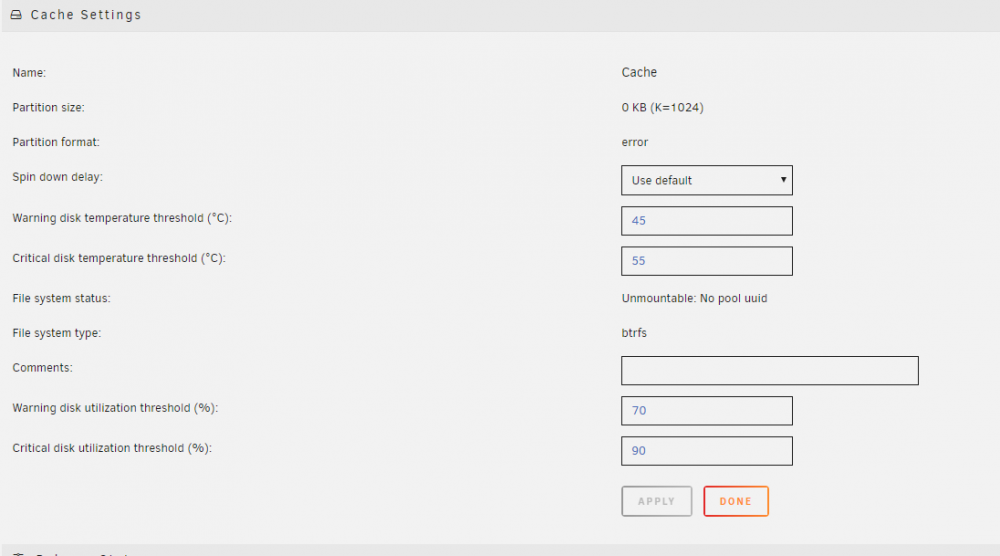Edit warning disk utilization threshold field
The height and width of the screenshot is (556, 1000).
707,411
